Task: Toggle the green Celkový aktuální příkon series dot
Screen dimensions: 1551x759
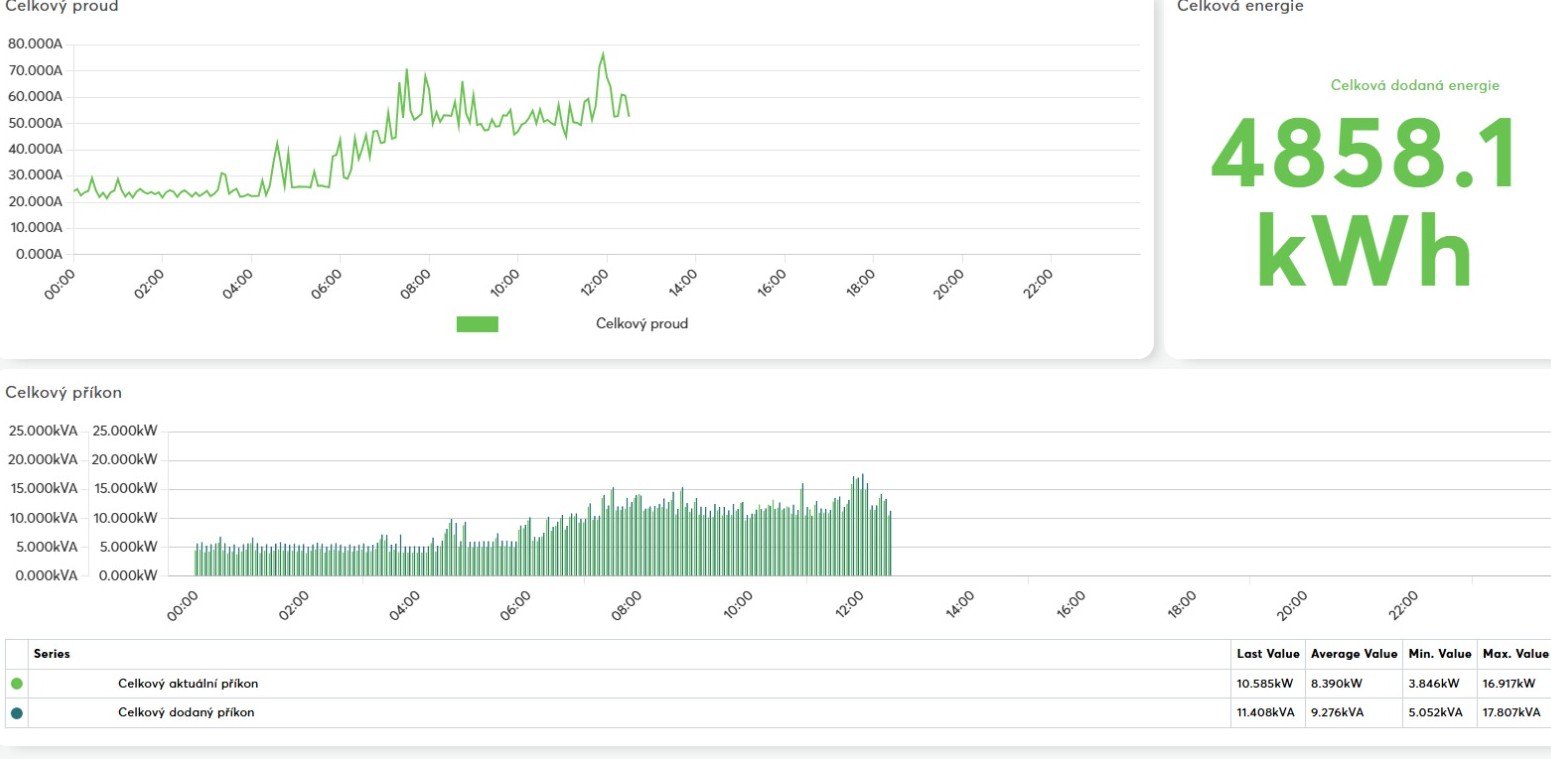Action: point(16,684)
